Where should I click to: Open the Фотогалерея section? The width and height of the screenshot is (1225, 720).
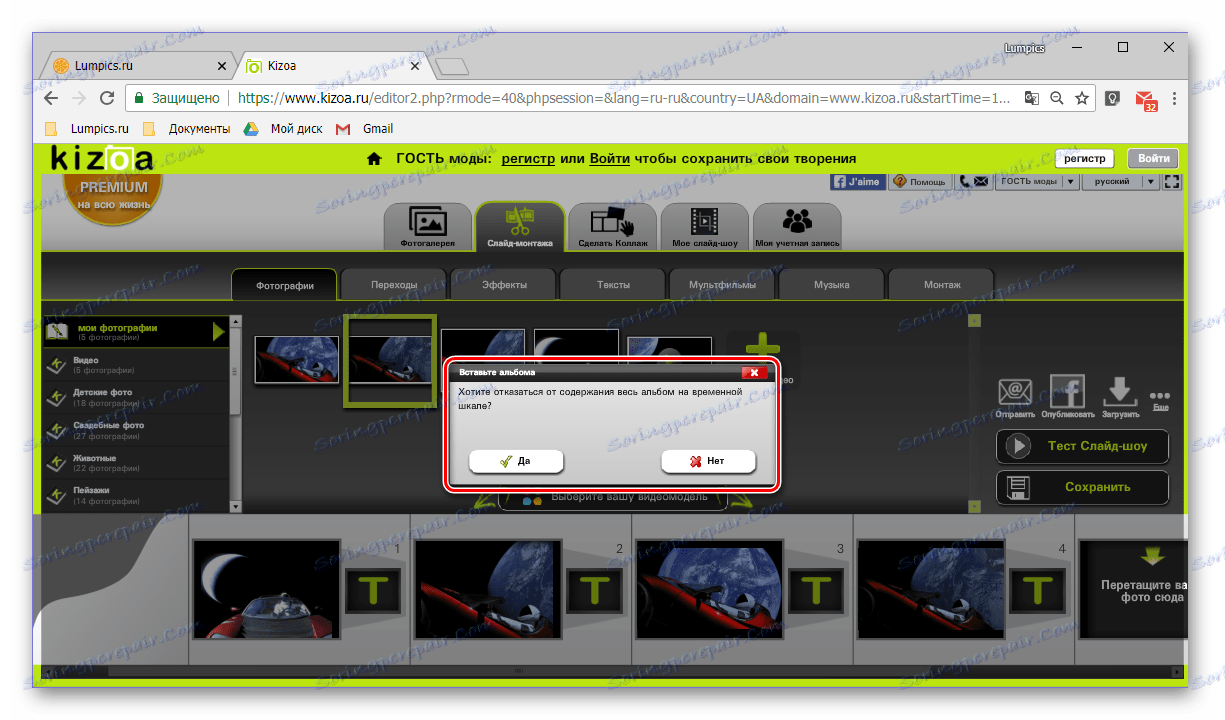click(428, 226)
